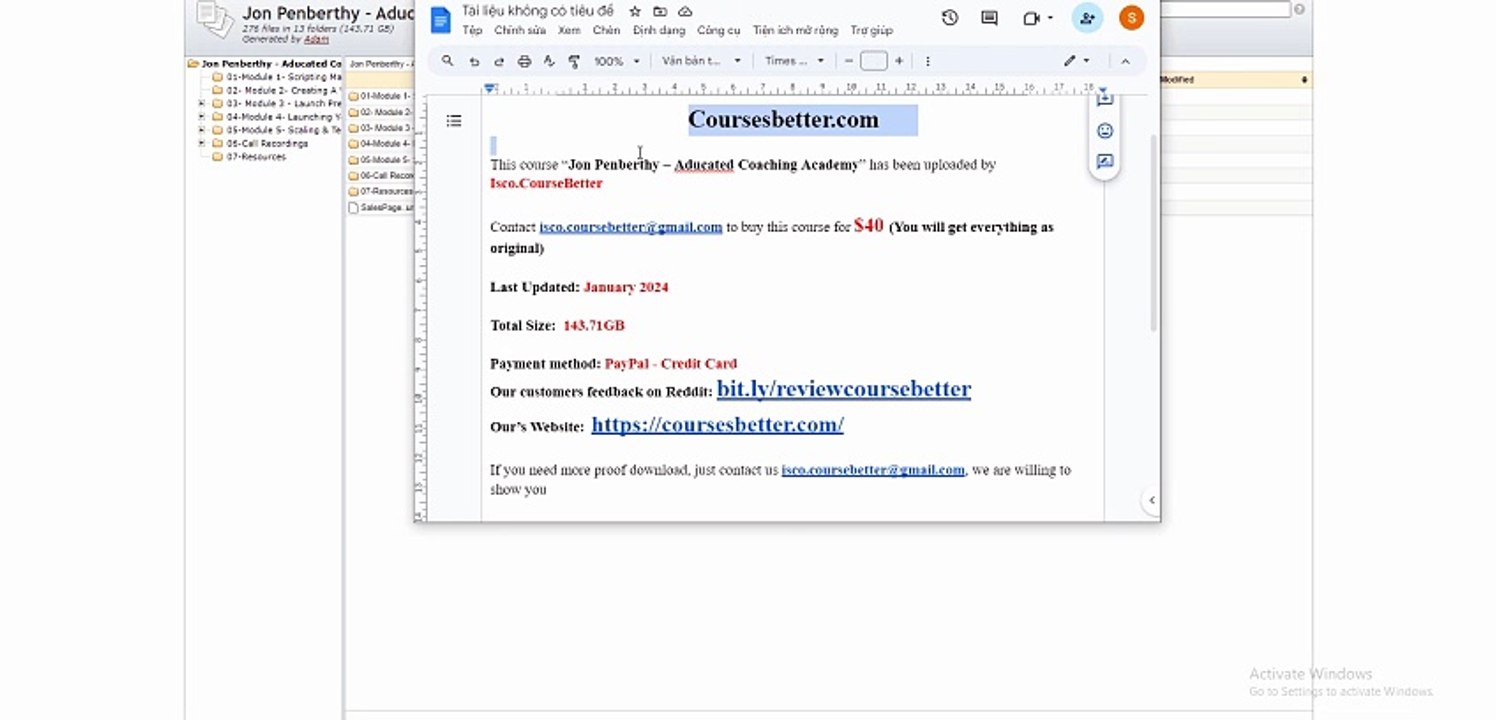Undo the last edit

tap(474, 61)
